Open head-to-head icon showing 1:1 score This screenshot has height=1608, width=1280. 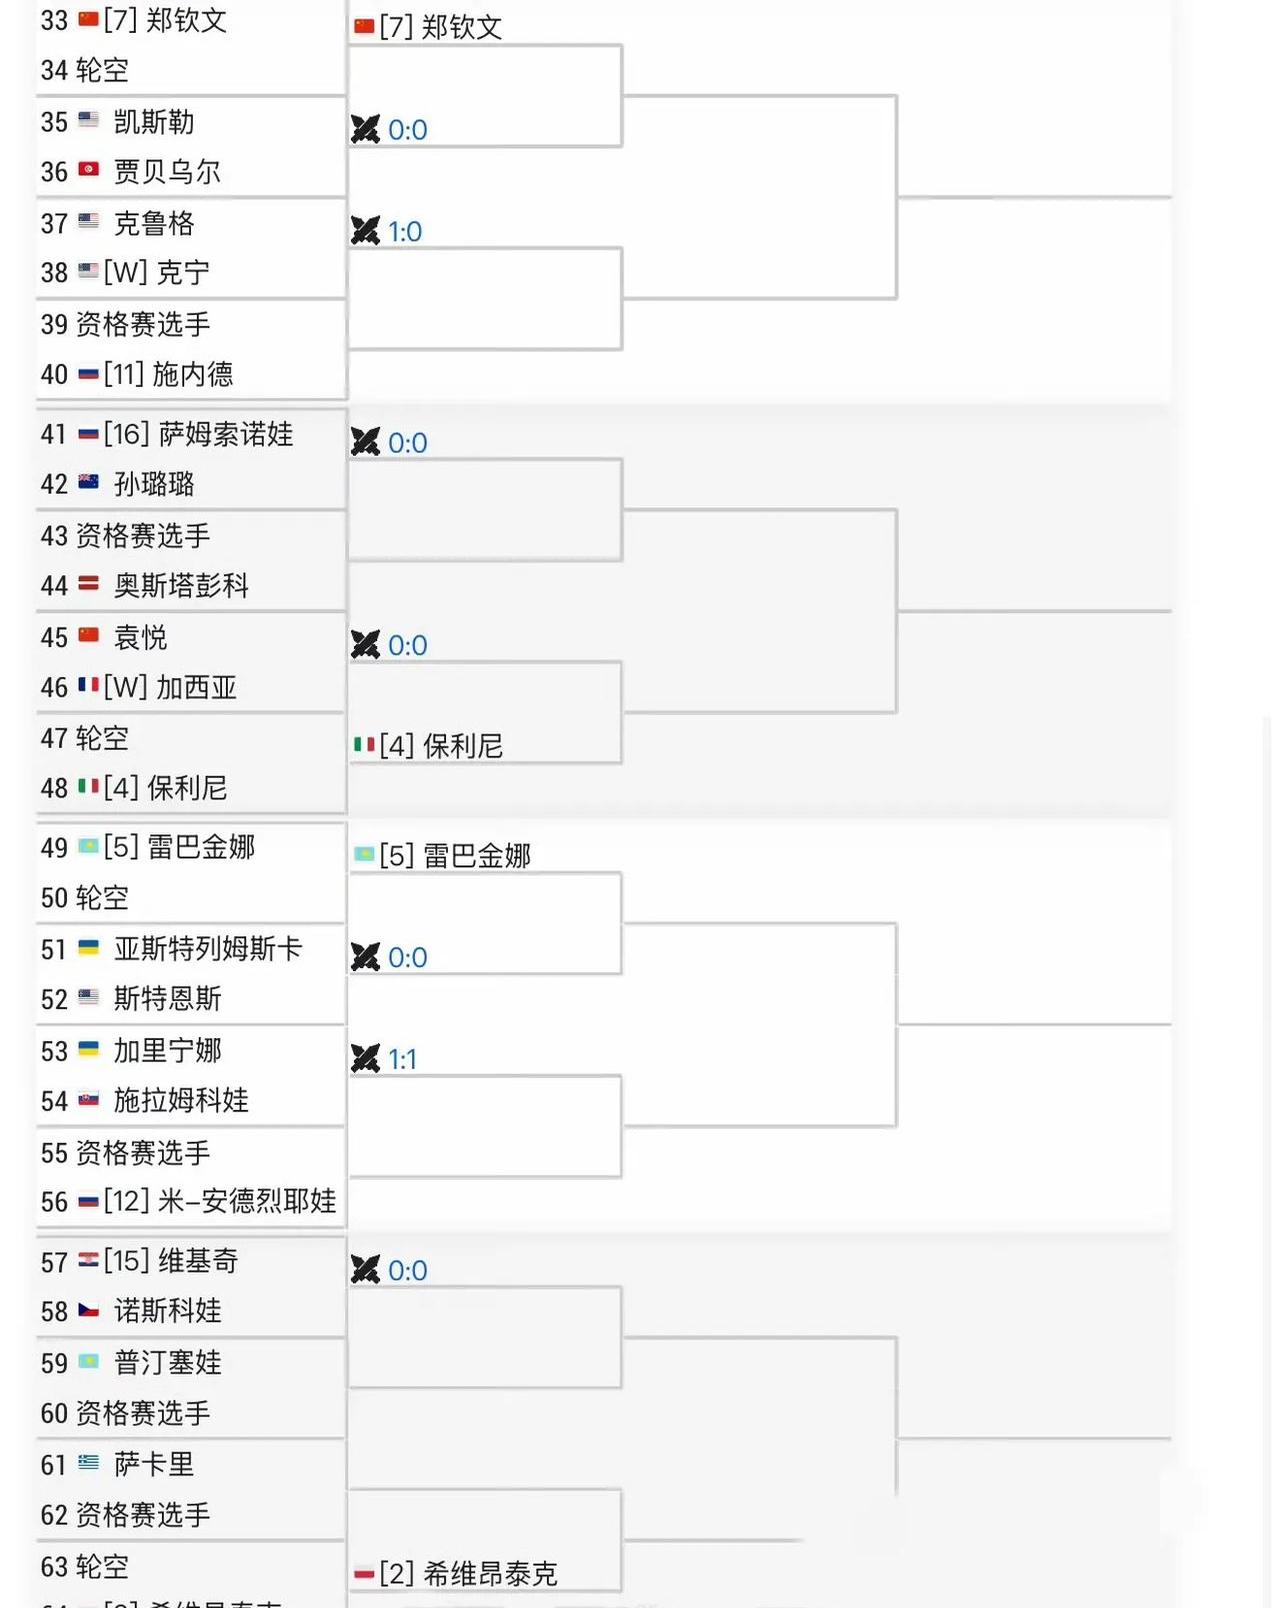pos(365,1059)
